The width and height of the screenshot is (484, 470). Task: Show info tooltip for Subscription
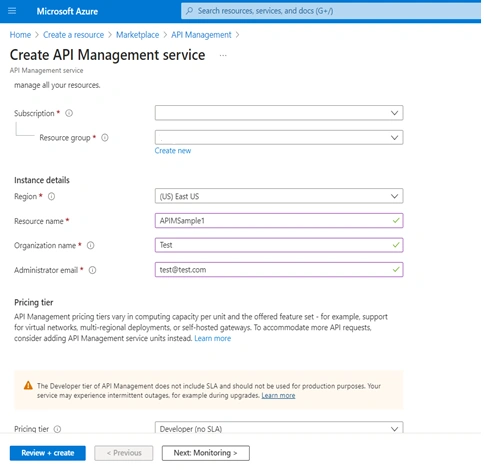click(x=69, y=113)
